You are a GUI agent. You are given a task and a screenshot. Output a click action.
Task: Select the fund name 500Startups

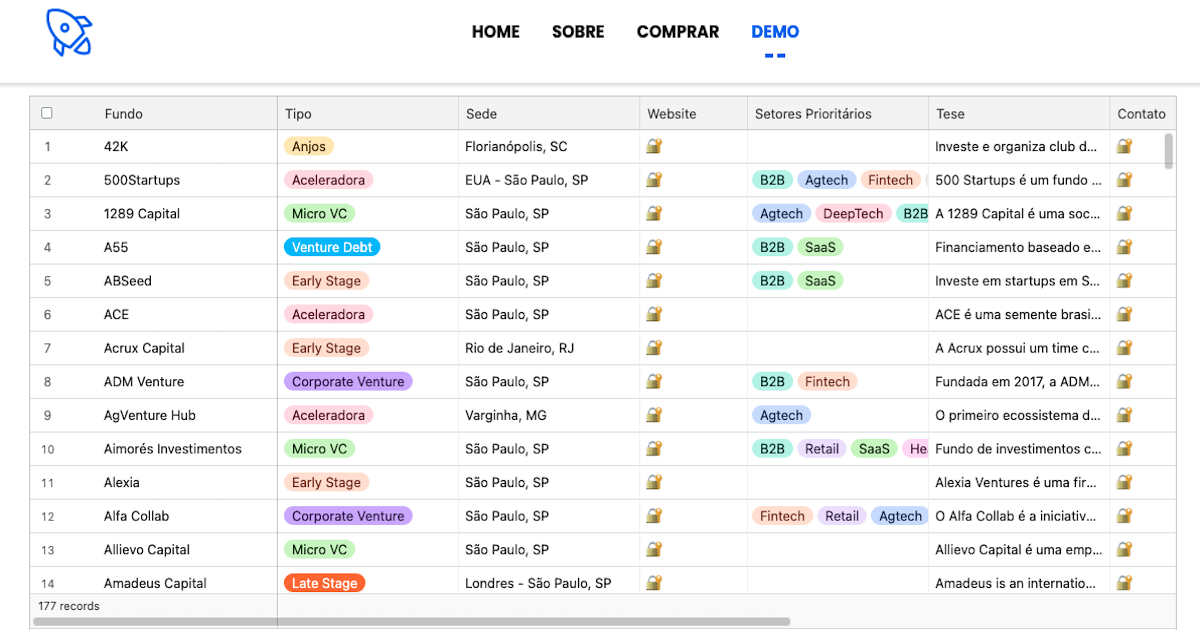click(x=142, y=180)
